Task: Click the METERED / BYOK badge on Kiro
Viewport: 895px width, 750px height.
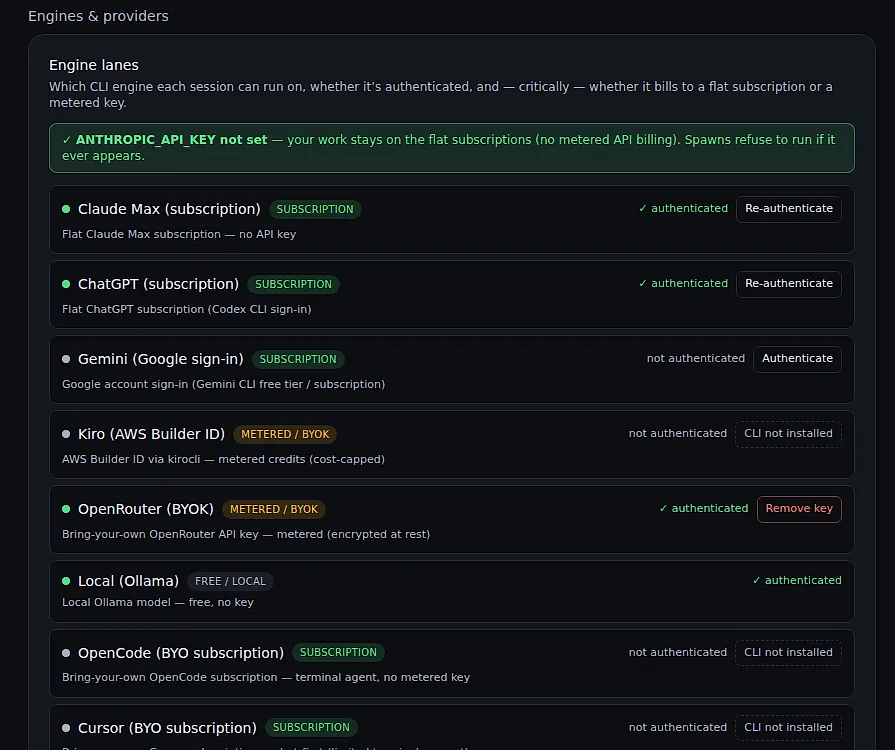Action: [285, 434]
